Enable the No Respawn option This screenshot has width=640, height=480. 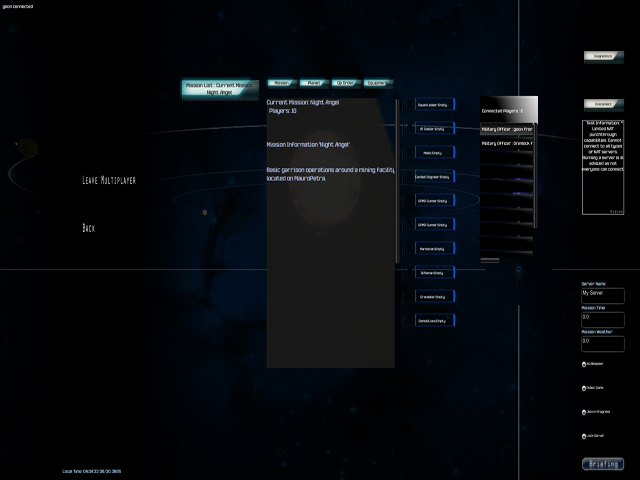click(584, 364)
